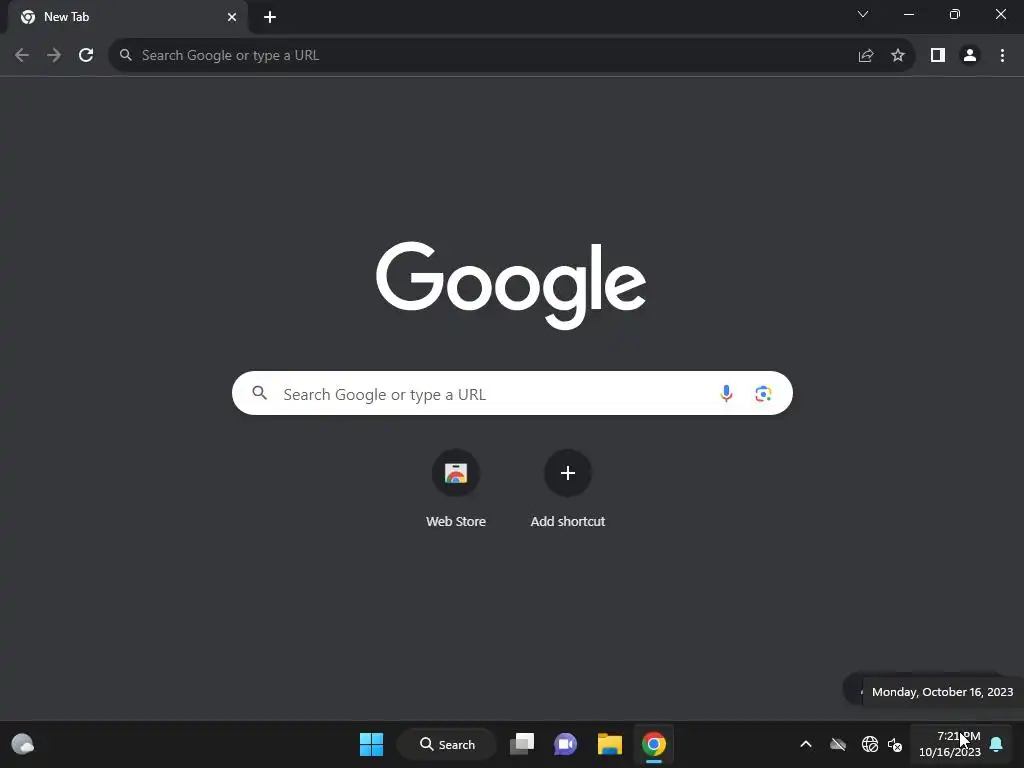Open notifications bell icon
Image resolution: width=1024 pixels, height=768 pixels.
click(x=997, y=744)
